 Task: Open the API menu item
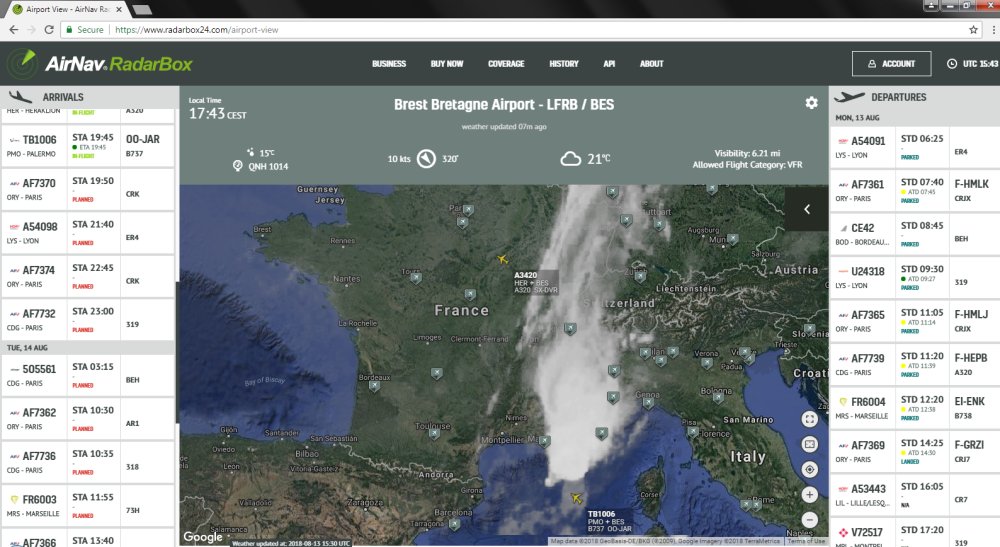(609, 64)
